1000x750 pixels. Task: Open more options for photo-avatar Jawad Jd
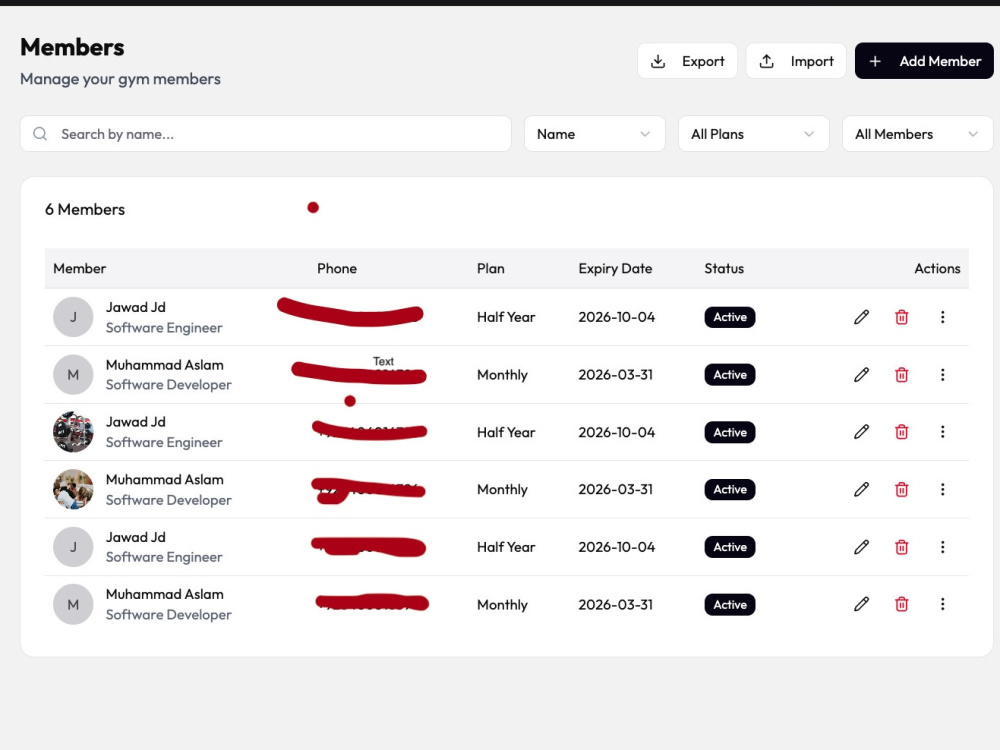[x=942, y=432]
